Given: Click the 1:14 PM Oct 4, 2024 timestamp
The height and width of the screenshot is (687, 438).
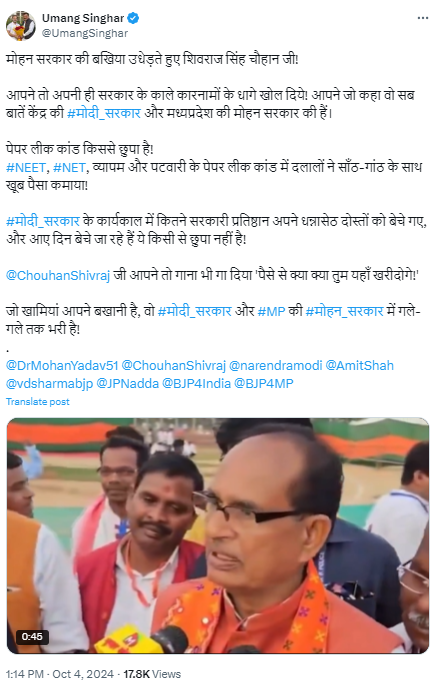Looking at the screenshot, I should (60, 674).
